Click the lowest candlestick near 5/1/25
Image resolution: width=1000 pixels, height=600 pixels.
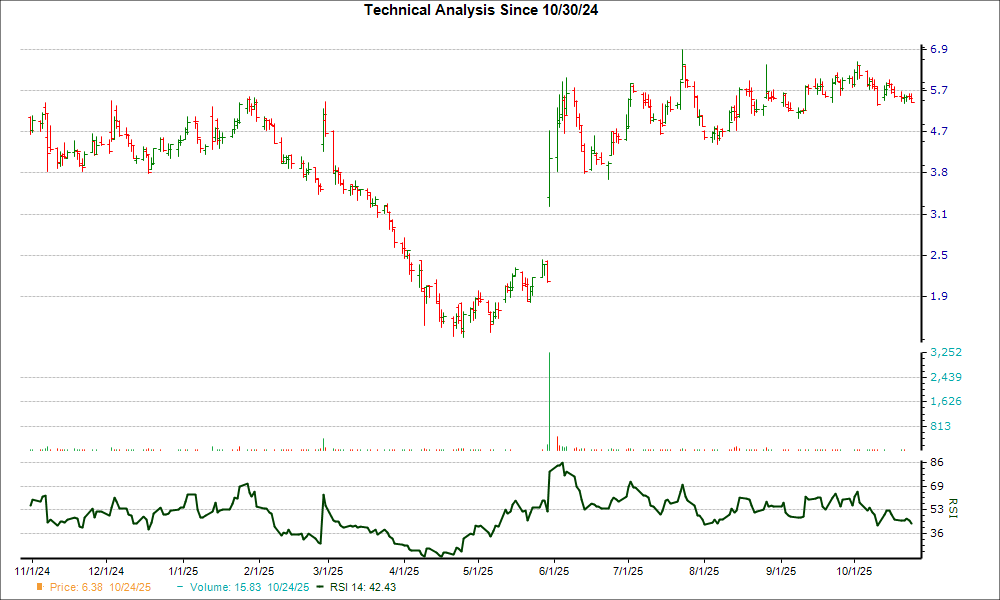tap(461, 330)
